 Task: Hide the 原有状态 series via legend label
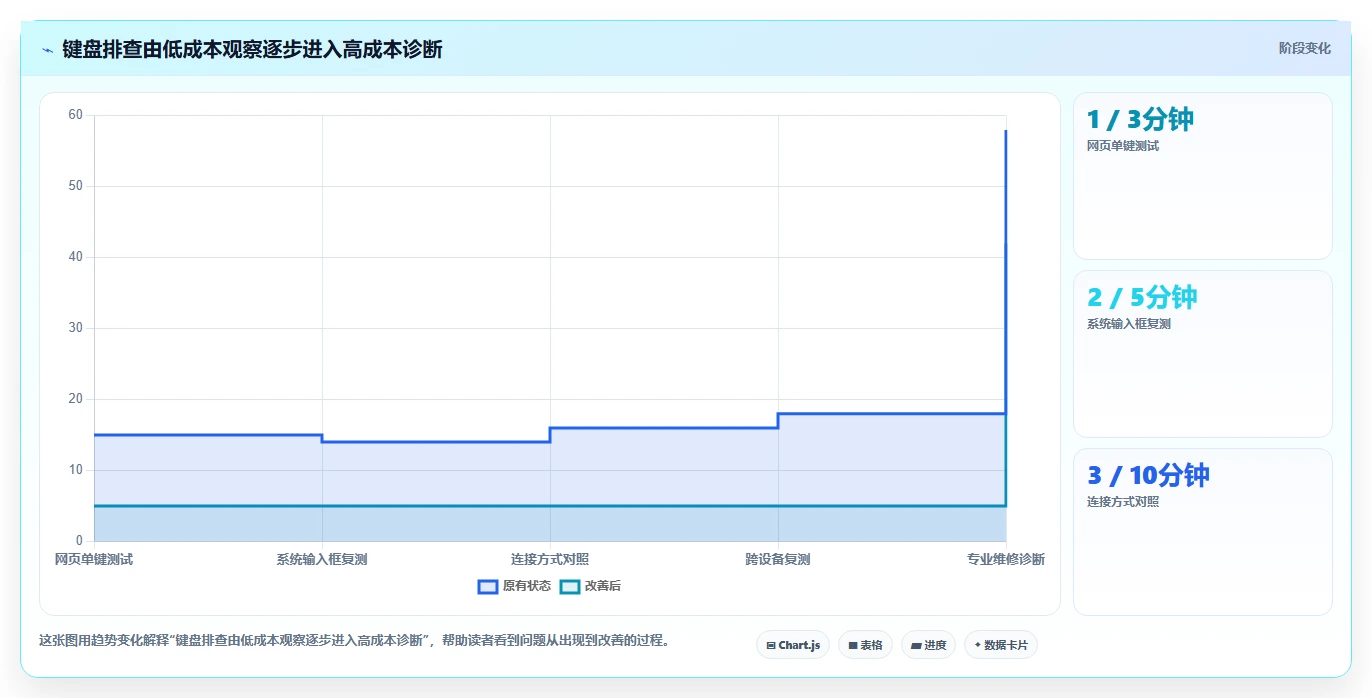[527, 587]
